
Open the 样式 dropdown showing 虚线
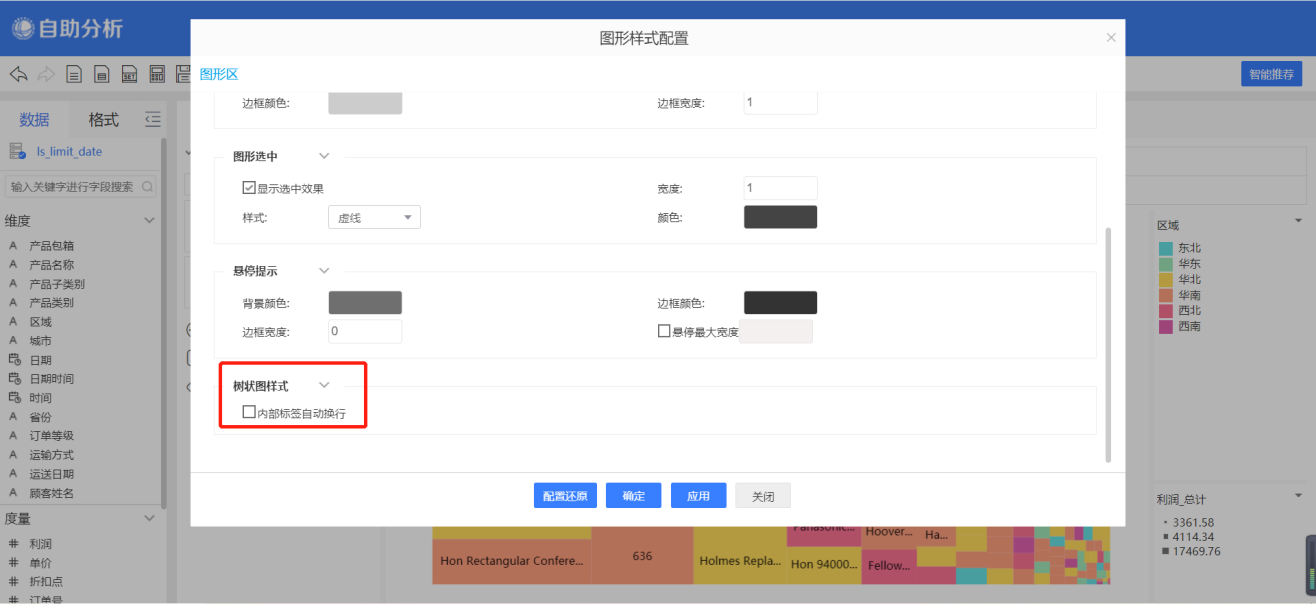(x=374, y=217)
